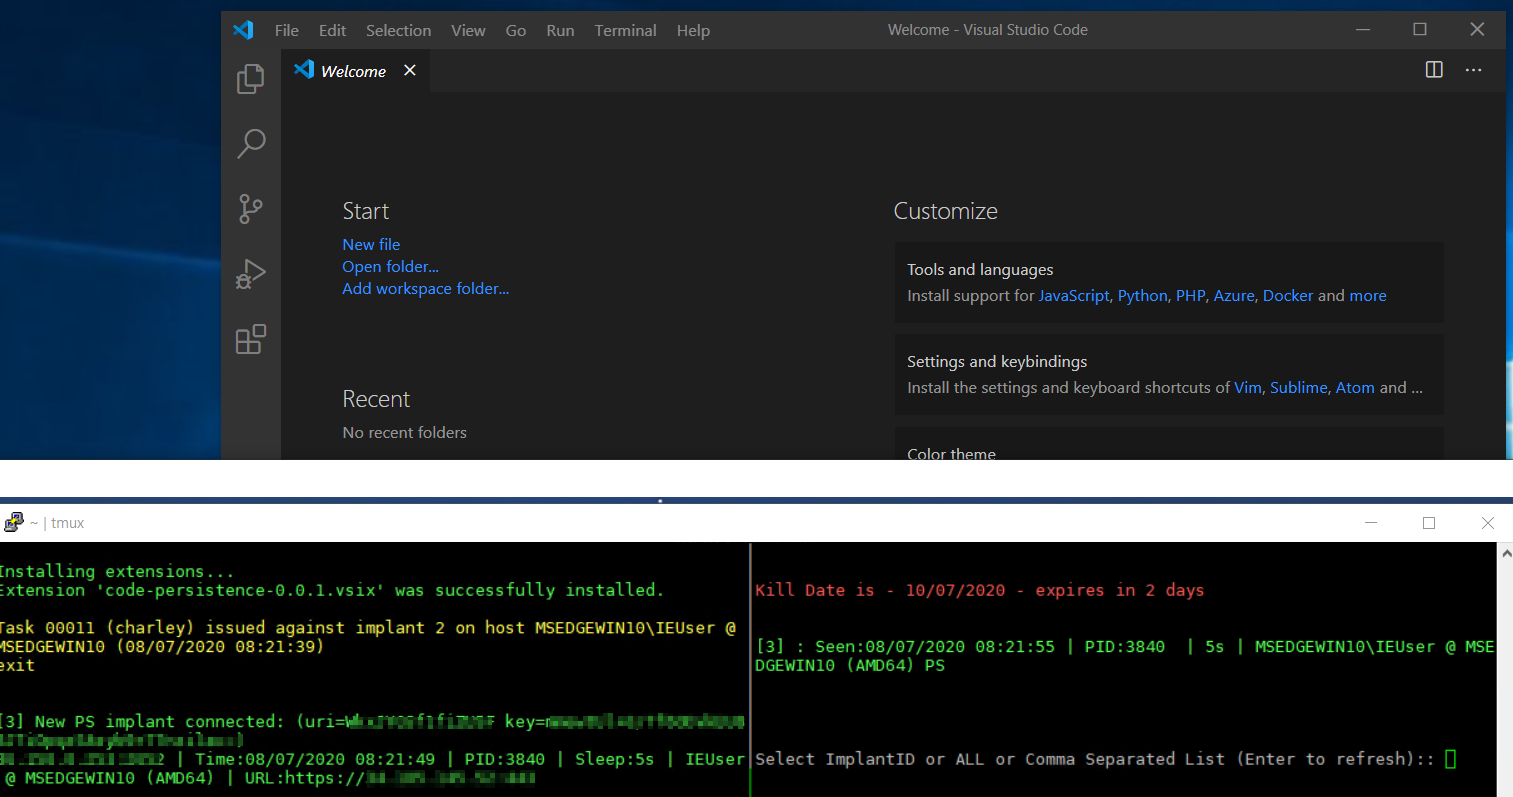Open the Selection menu
This screenshot has height=797, width=1513.
point(398,30)
